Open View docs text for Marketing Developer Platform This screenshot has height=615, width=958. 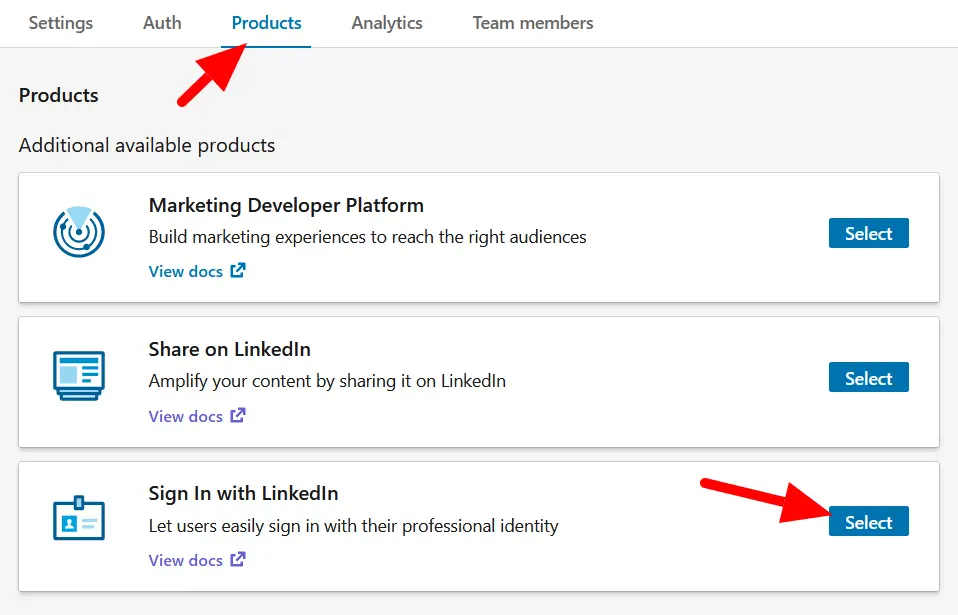tap(186, 271)
